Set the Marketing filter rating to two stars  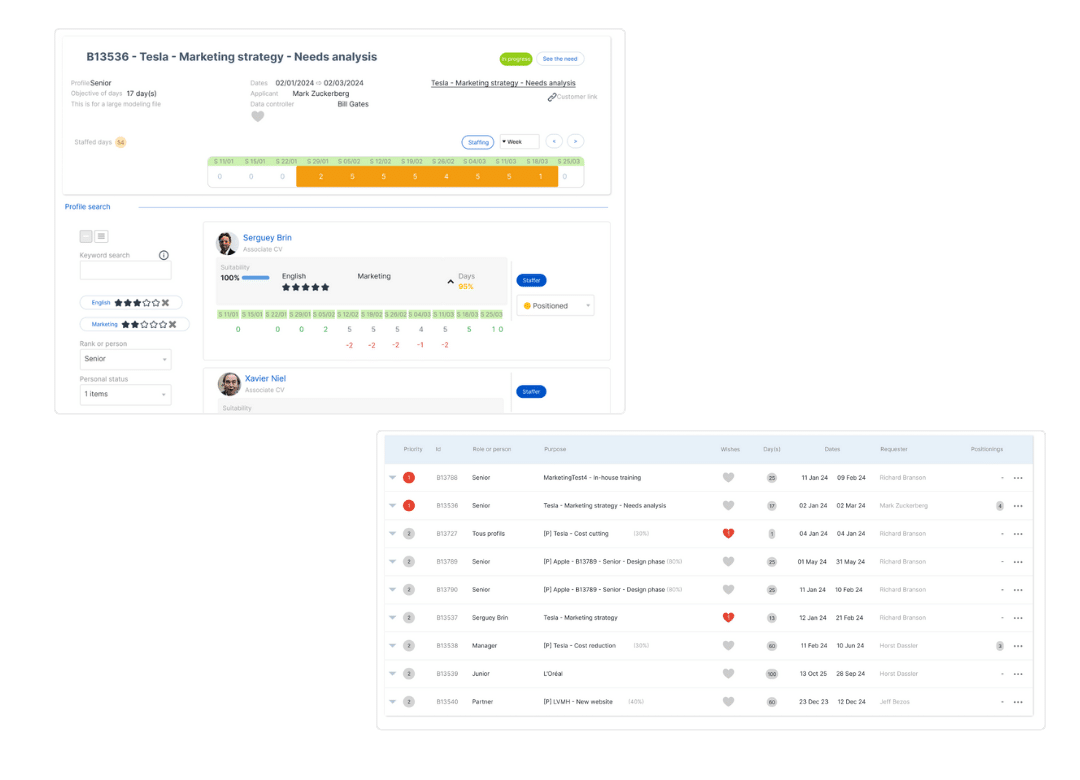pyautogui.click(x=137, y=324)
